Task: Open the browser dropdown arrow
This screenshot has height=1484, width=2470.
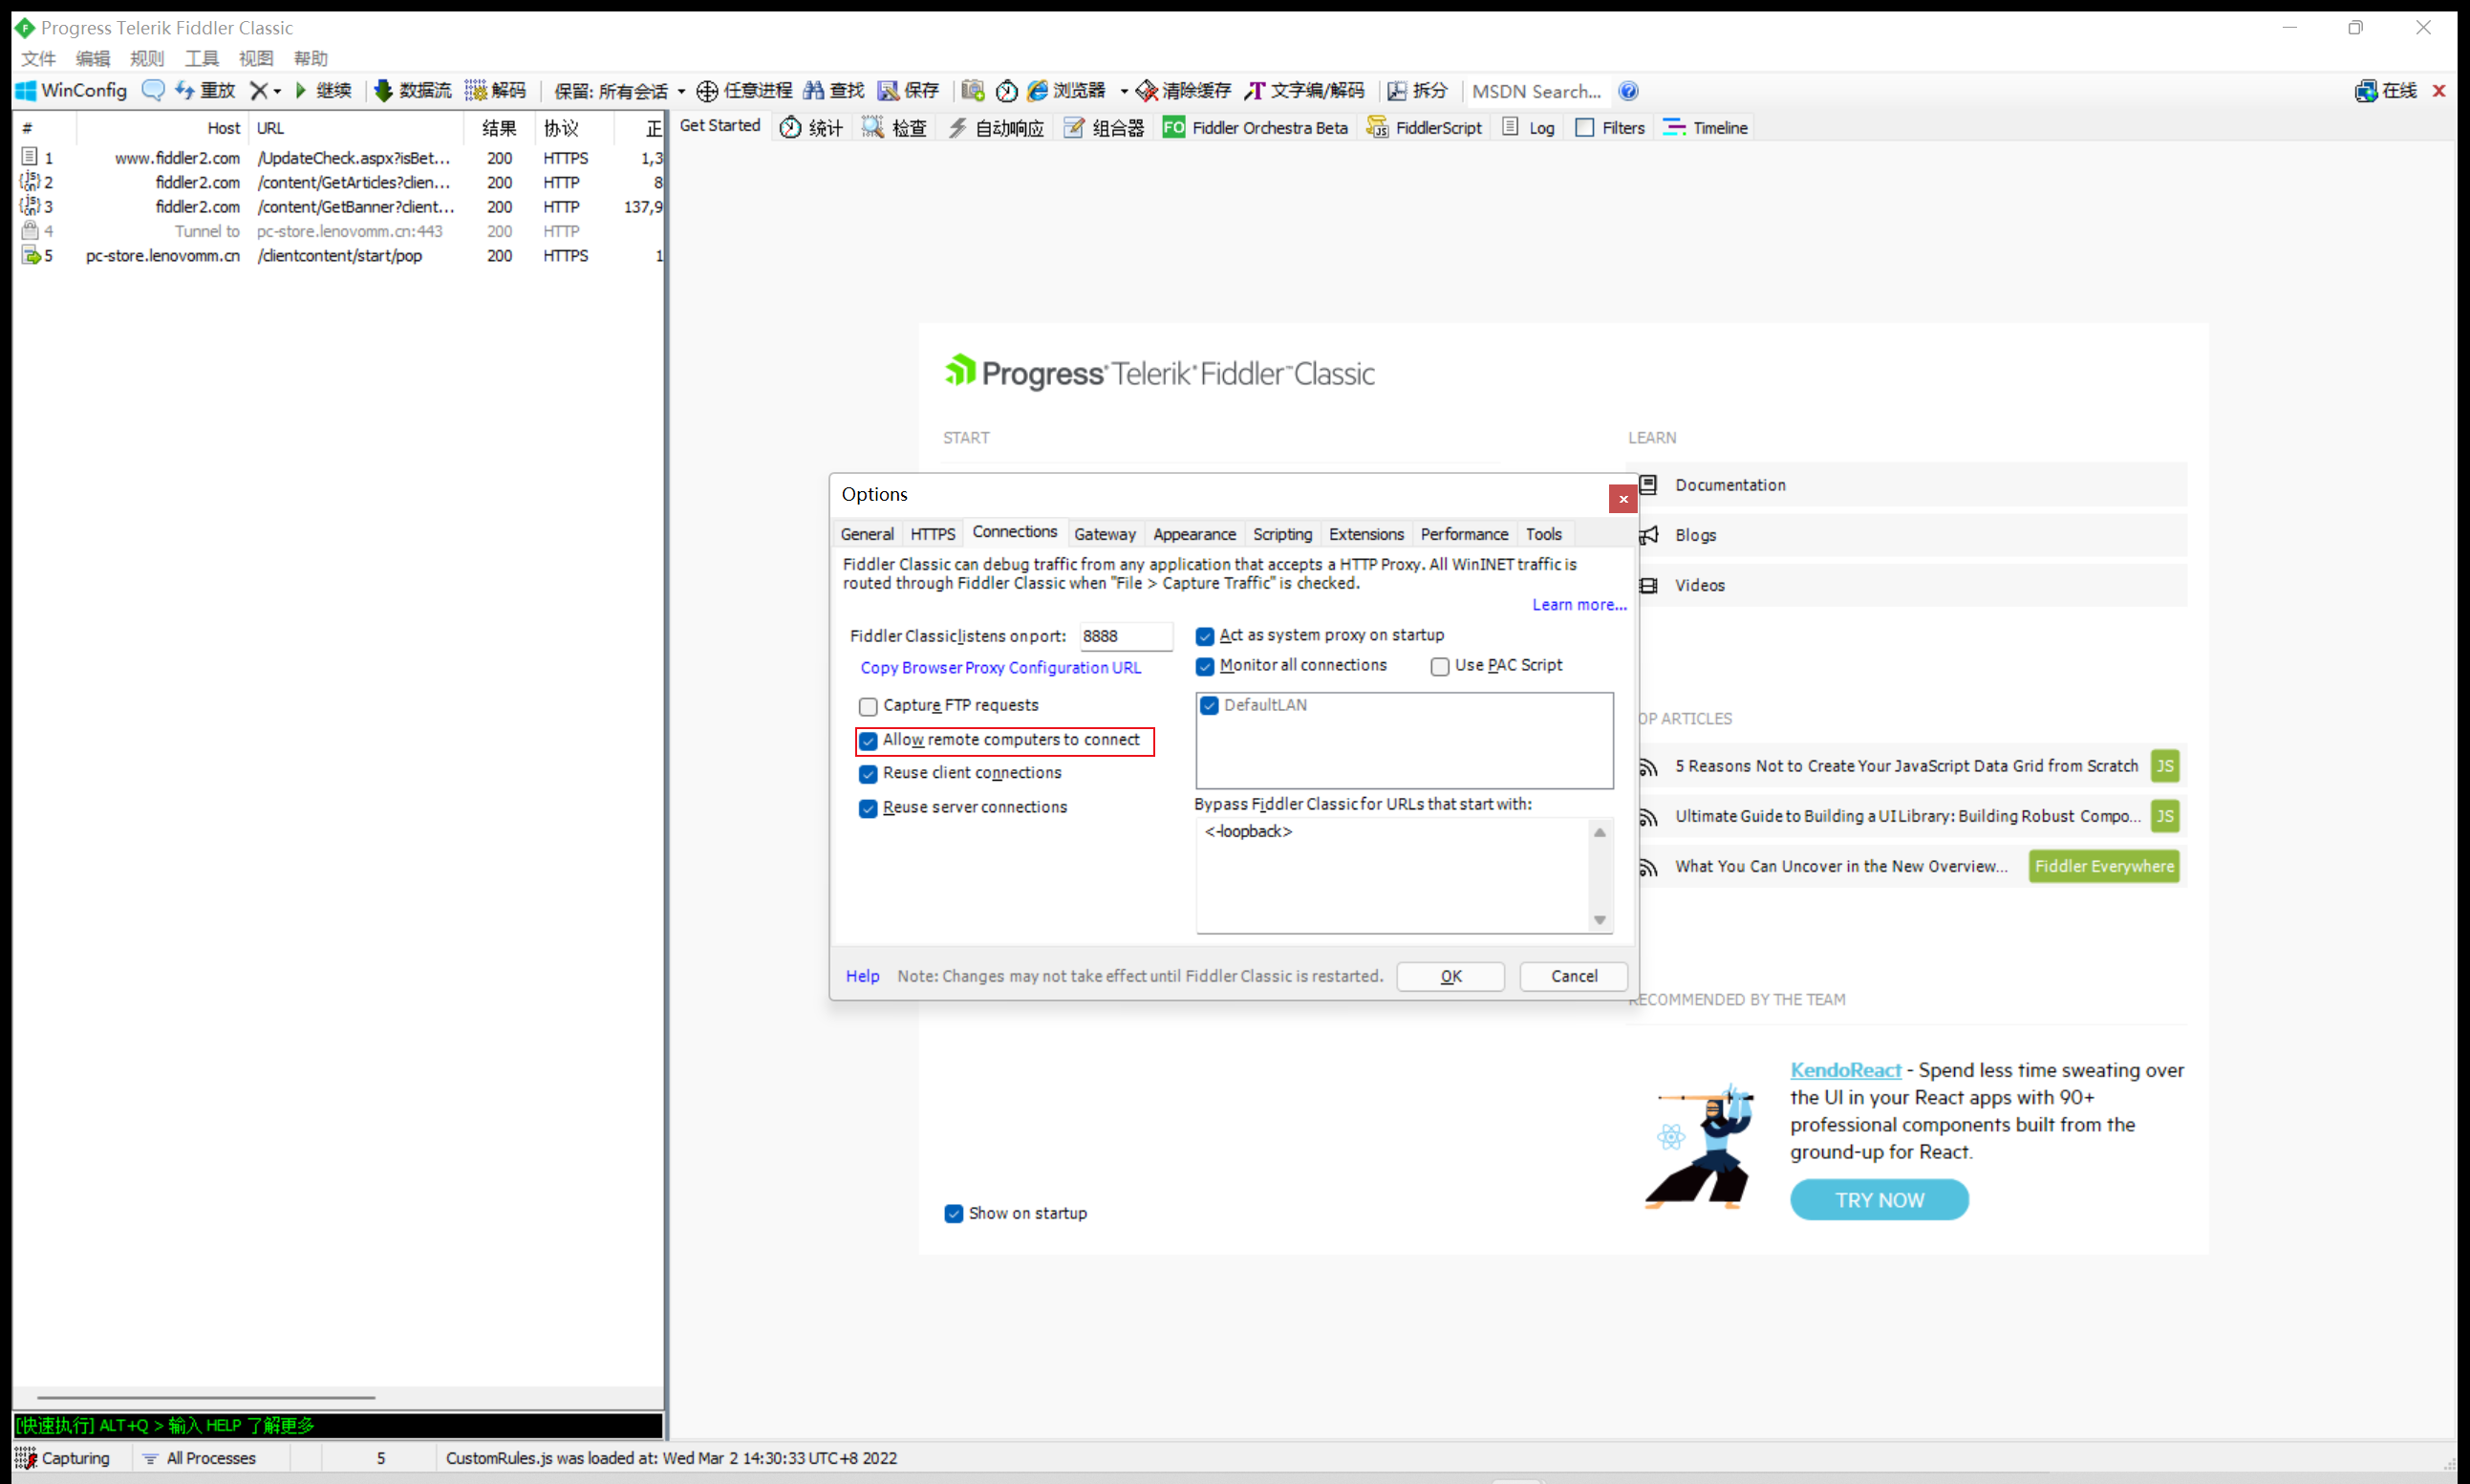Action: pyautogui.click(x=1124, y=91)
